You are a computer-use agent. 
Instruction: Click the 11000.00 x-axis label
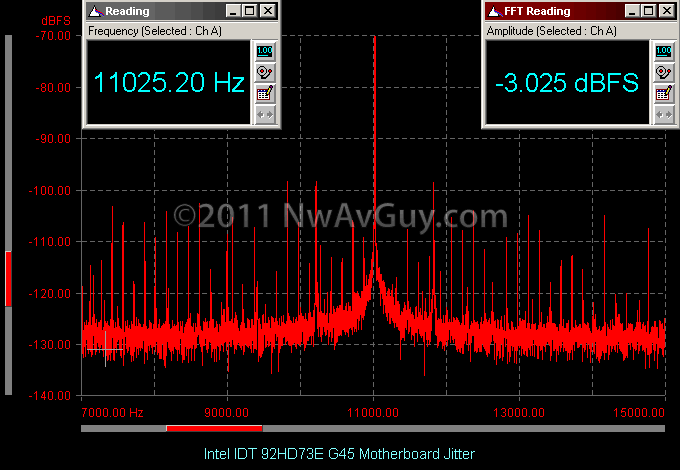point(373,412)
